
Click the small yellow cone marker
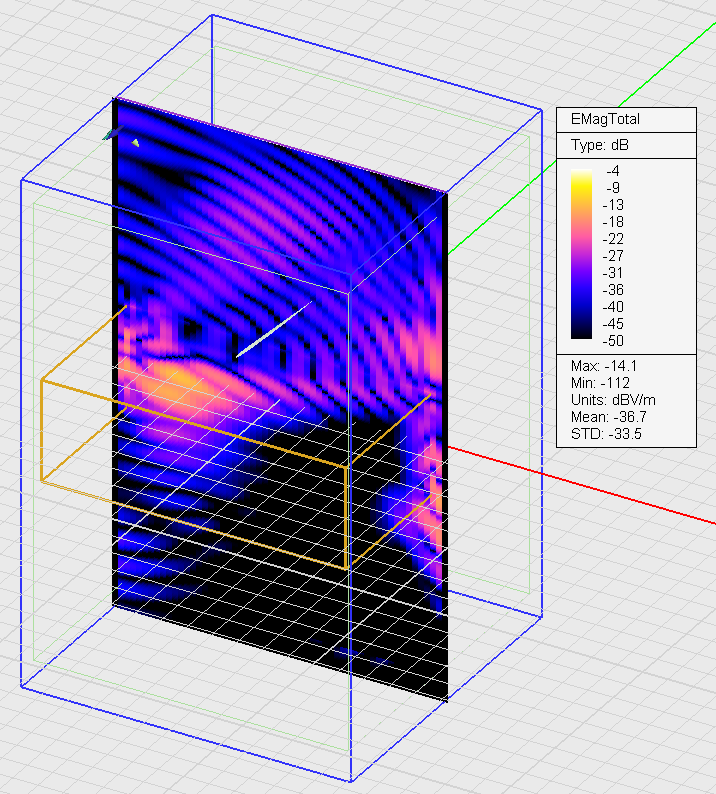[x=136, y=143]
